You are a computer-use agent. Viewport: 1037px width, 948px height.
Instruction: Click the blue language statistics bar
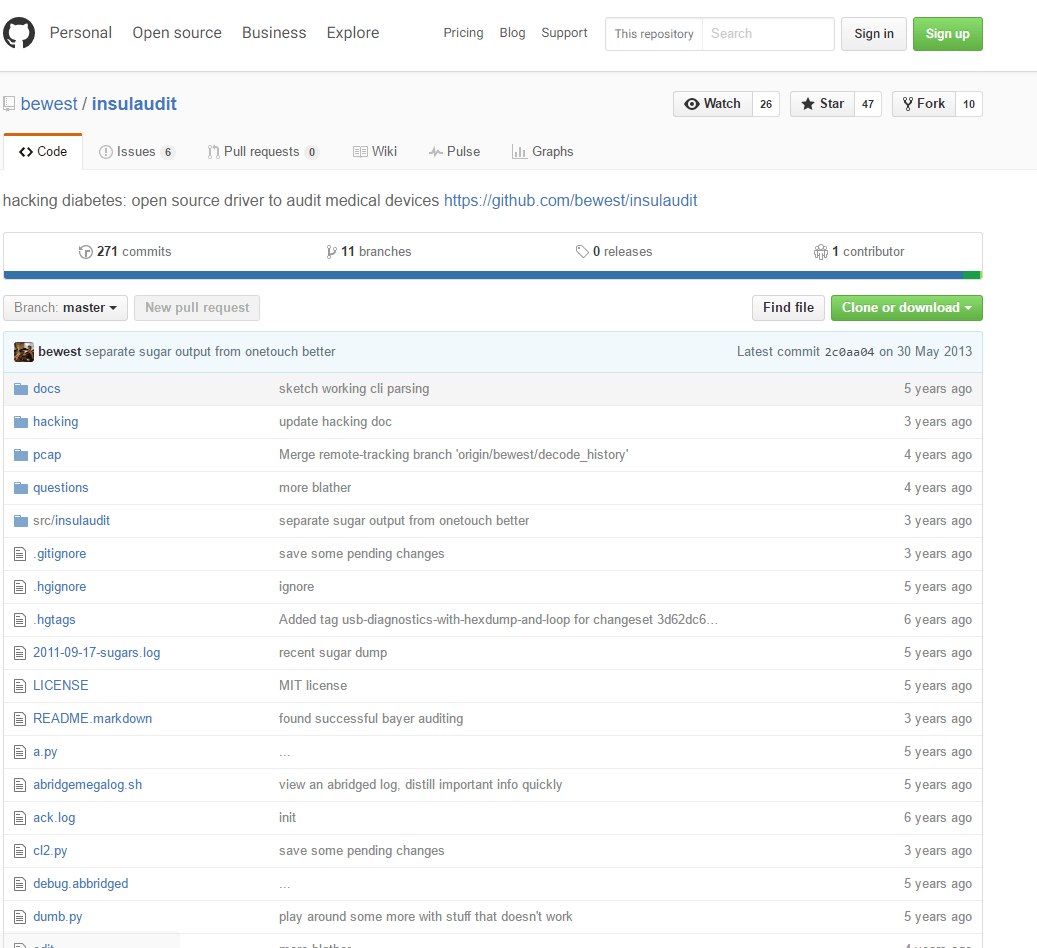[480, 273]
